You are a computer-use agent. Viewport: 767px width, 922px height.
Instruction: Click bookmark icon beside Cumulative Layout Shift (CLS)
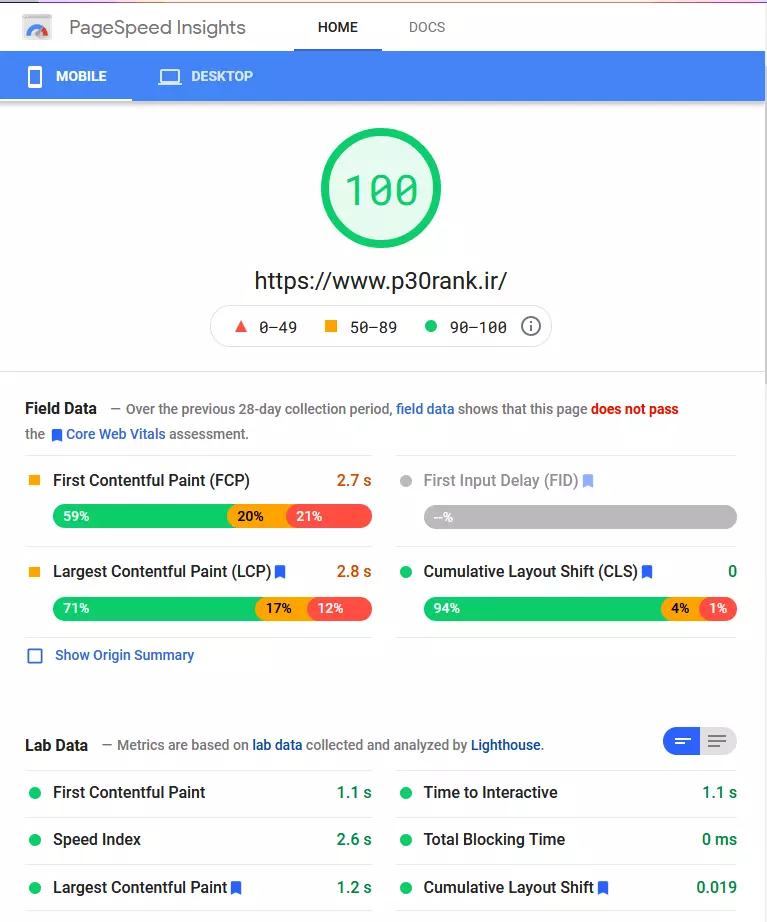coord(647,572)
